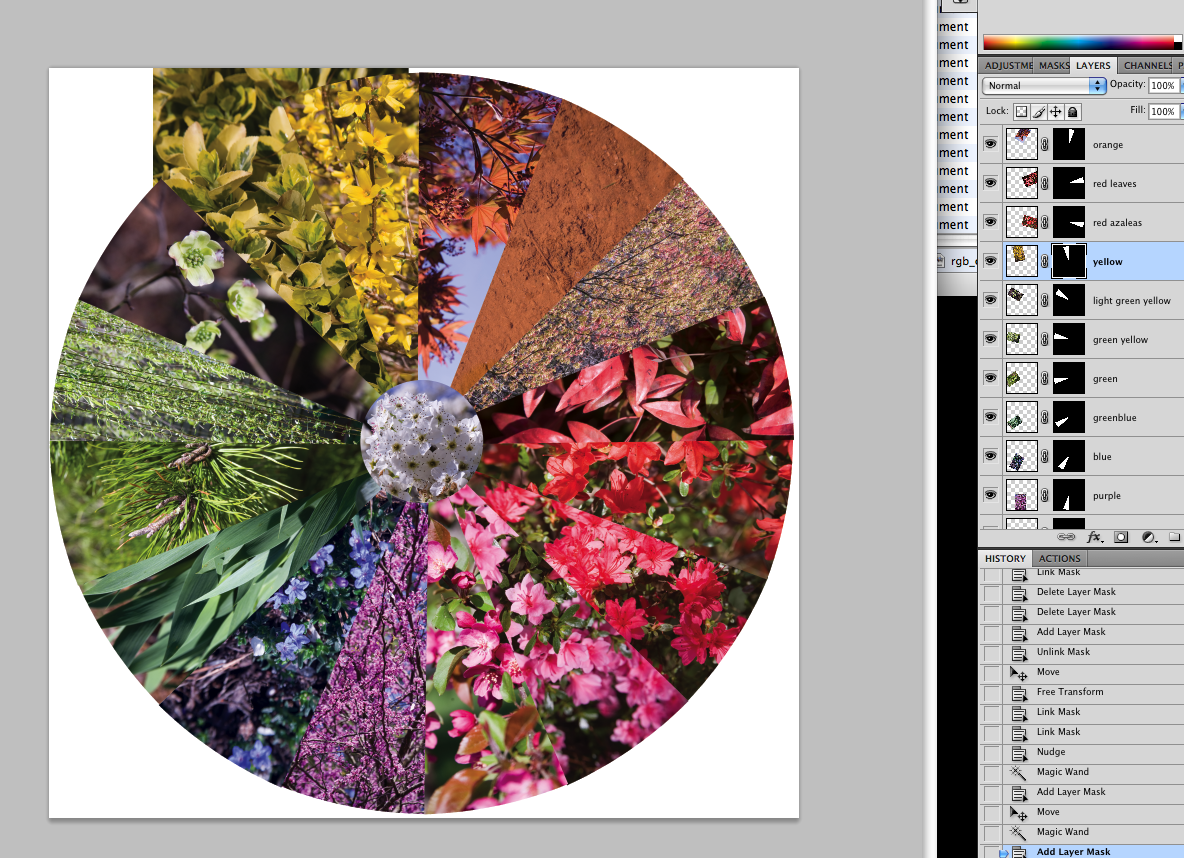The image size is (1184, 858).
Task: Click the Free Transform history step
Action: pyautogui.click(x=1070, y=691)
